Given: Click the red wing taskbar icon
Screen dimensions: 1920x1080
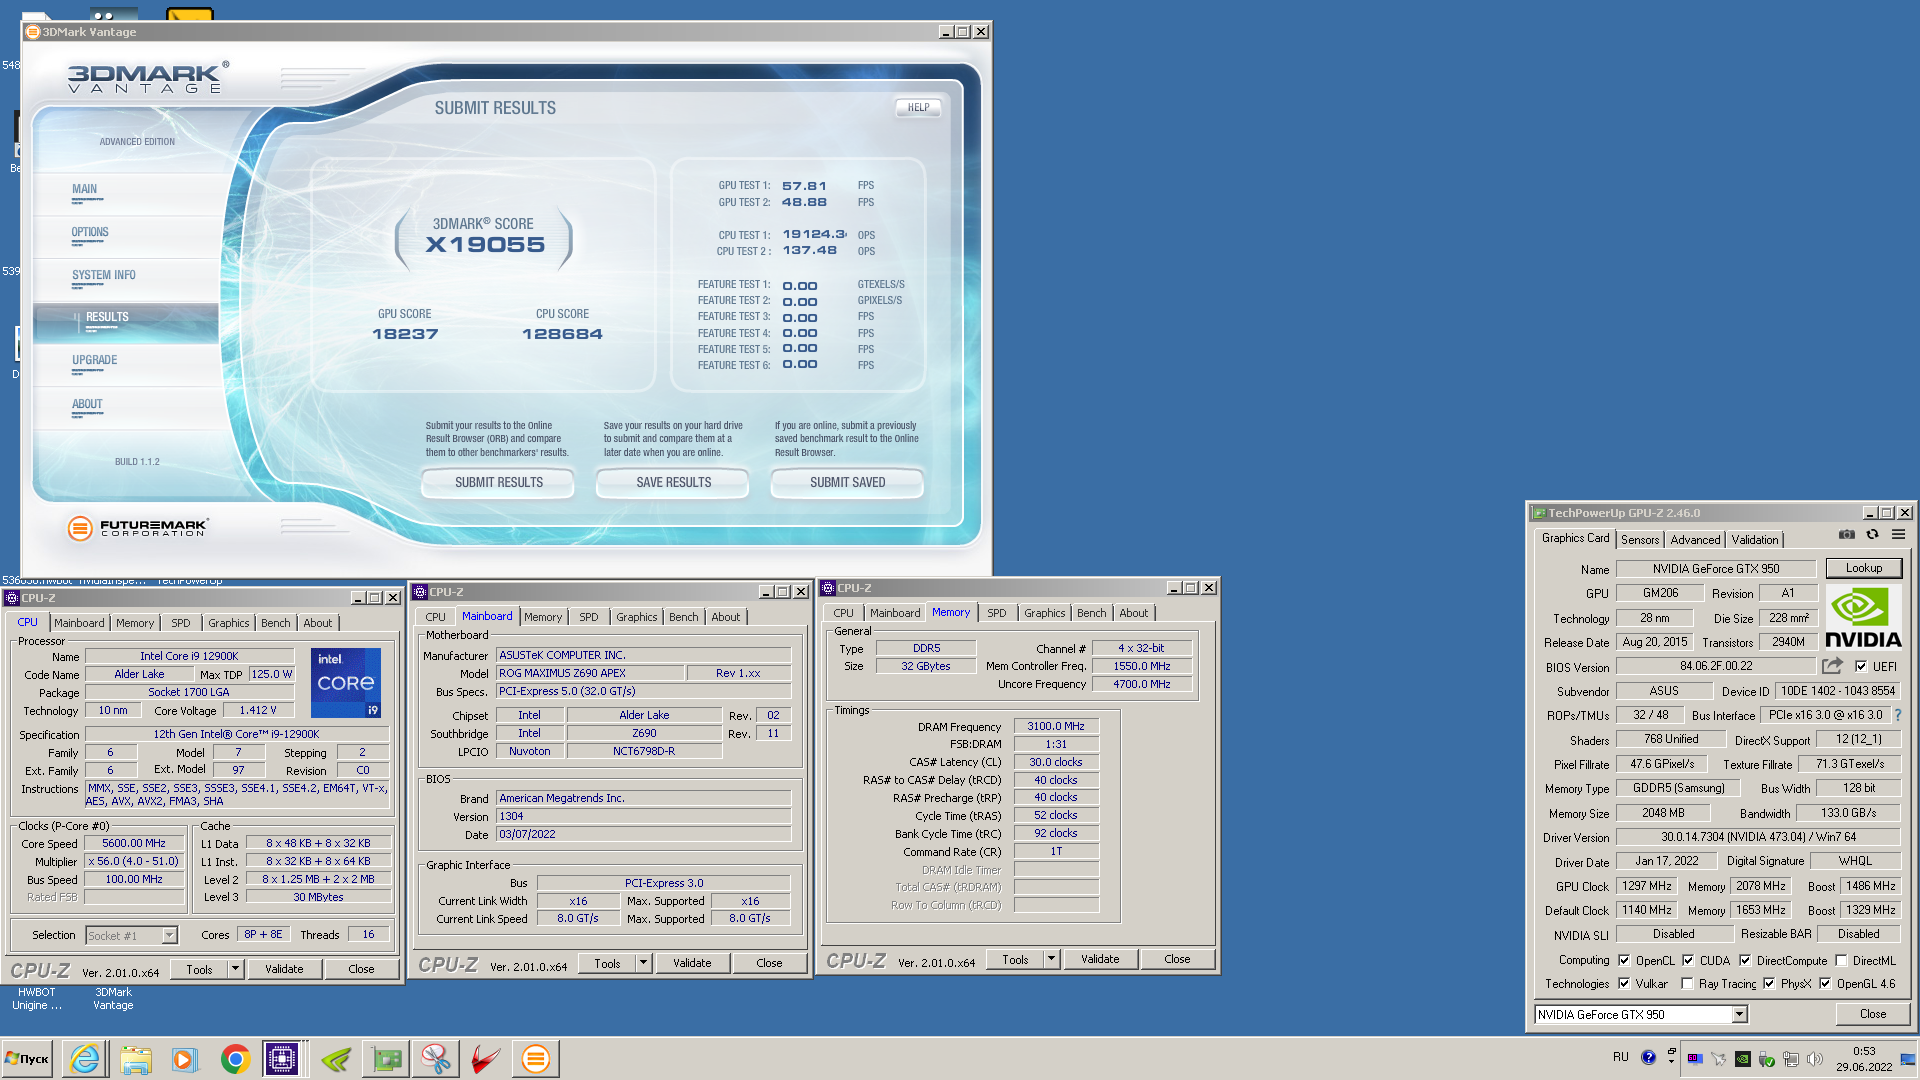Looking at the screenshot, I should 485,1059.
